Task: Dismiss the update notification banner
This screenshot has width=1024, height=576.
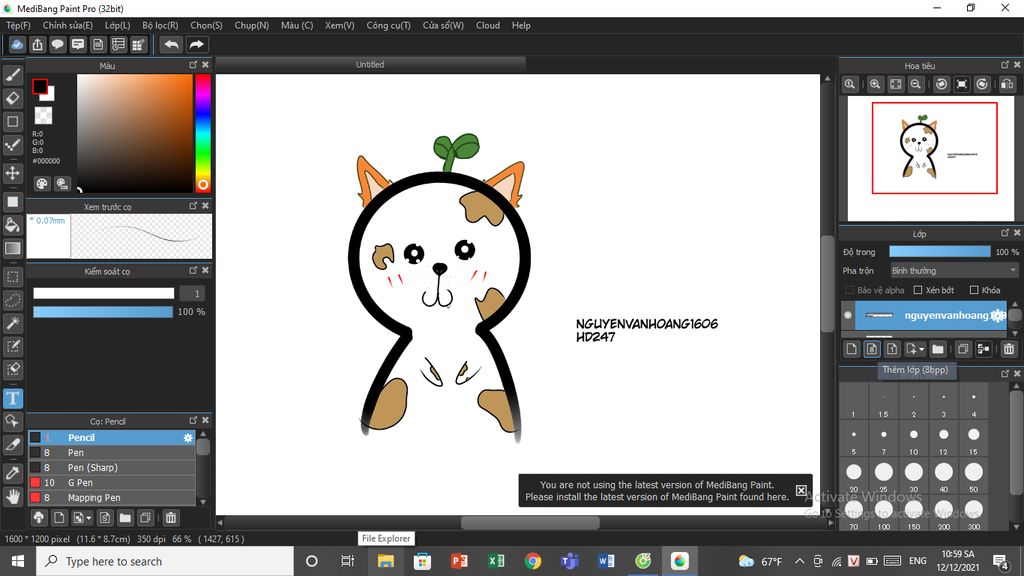Action: pyautogui.click(x=801, y=490)
